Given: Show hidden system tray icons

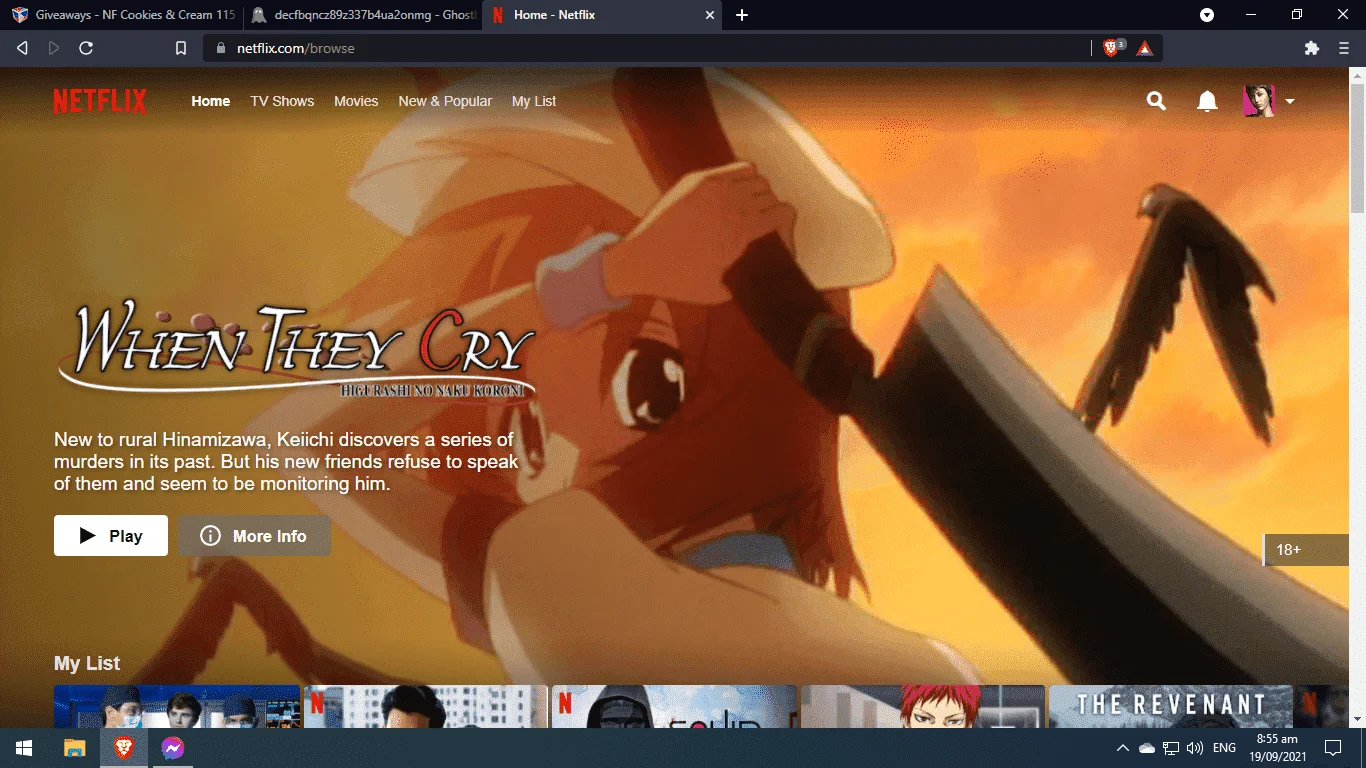Looking at the screenshot, I should [1123, 748].
